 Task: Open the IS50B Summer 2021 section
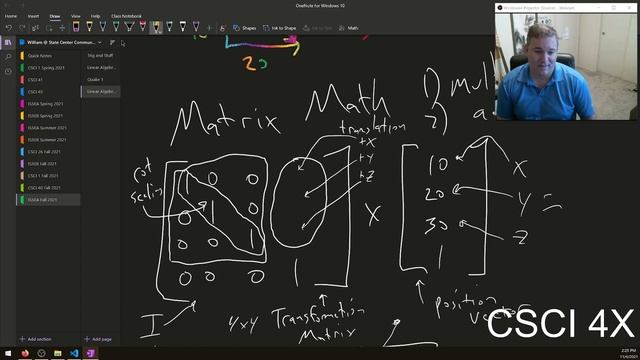pos(48,140)
